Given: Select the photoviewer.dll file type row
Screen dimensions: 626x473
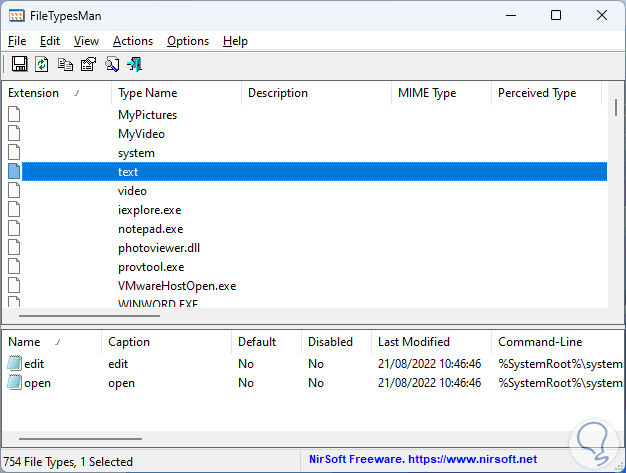Looking at the screenshot, I should coord(156,248).
